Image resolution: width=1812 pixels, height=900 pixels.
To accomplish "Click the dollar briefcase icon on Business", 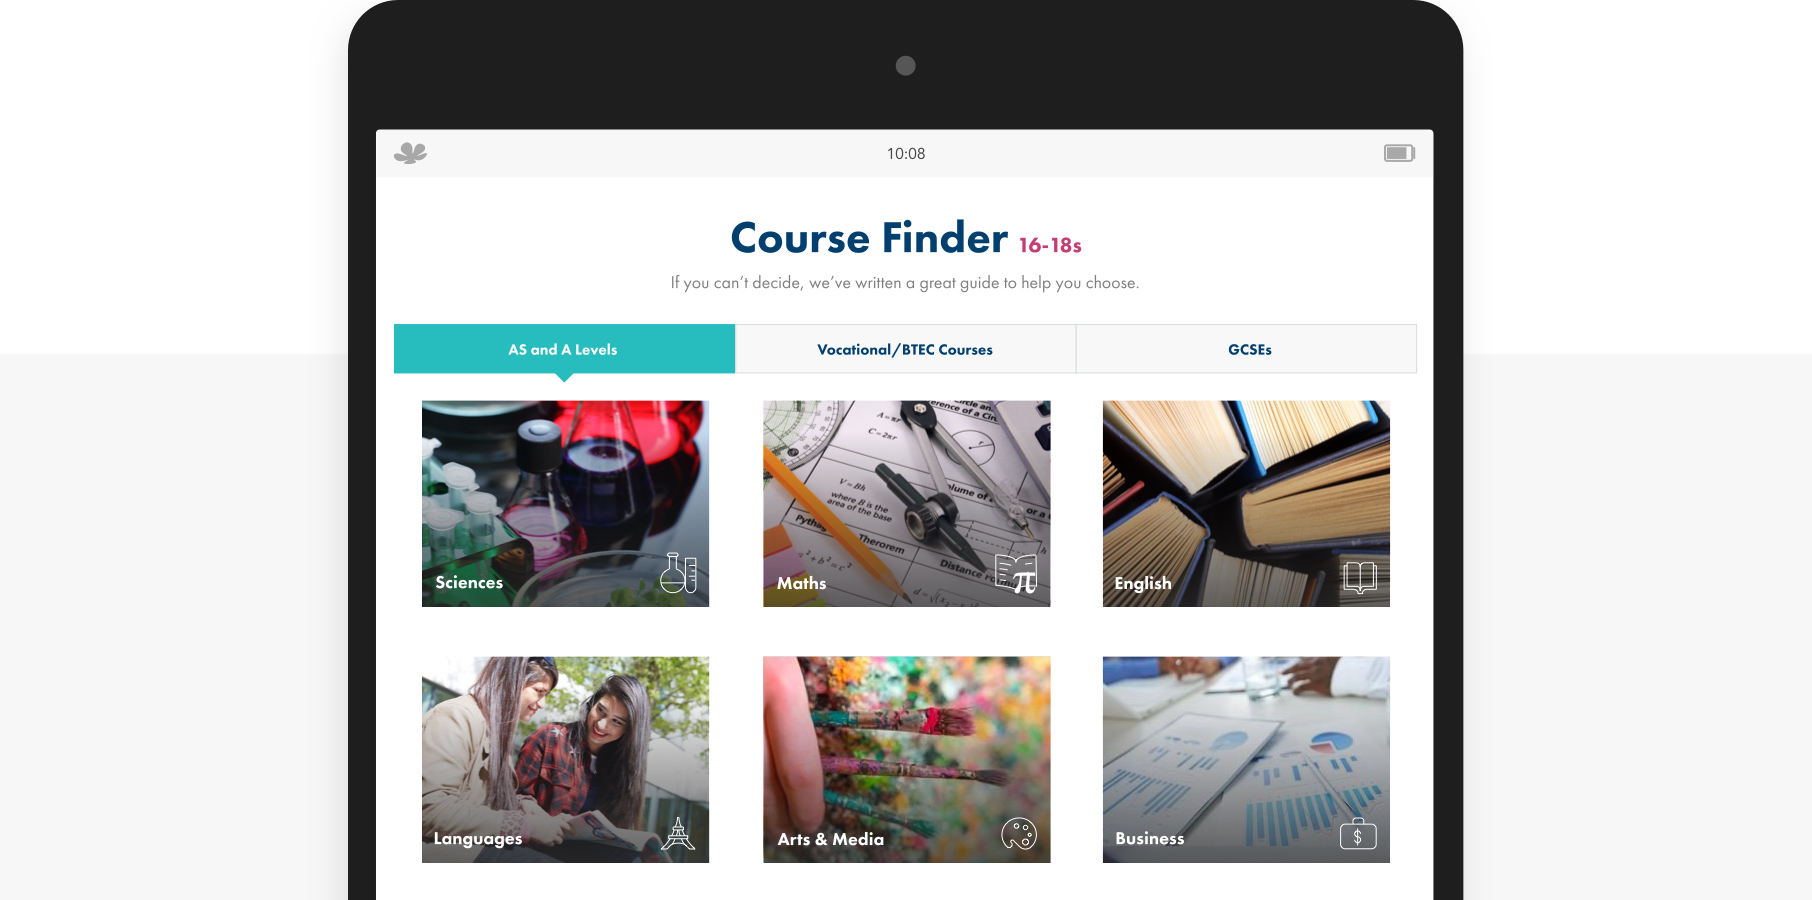I will (1358, 834).
